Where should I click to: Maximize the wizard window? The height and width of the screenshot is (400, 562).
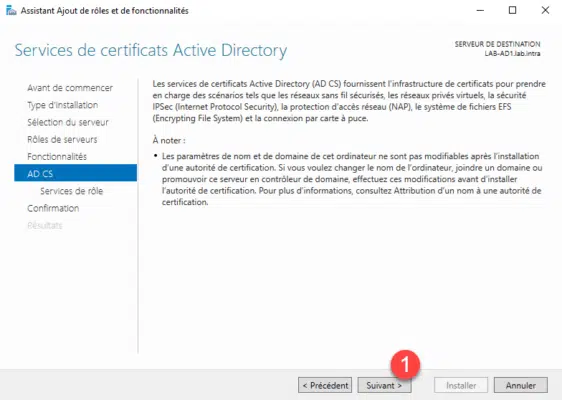click(513, 10)
